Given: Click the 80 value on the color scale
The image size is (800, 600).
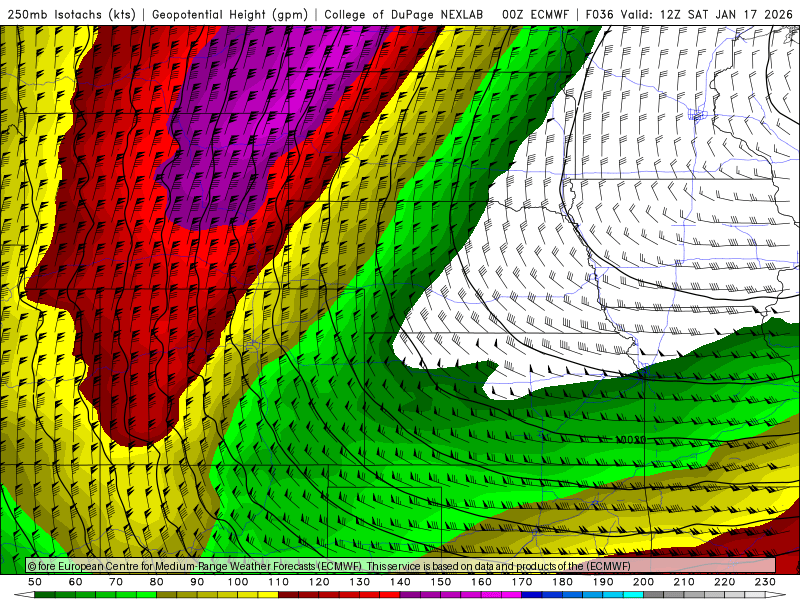Looking at the screenshot, I should 157,582.
